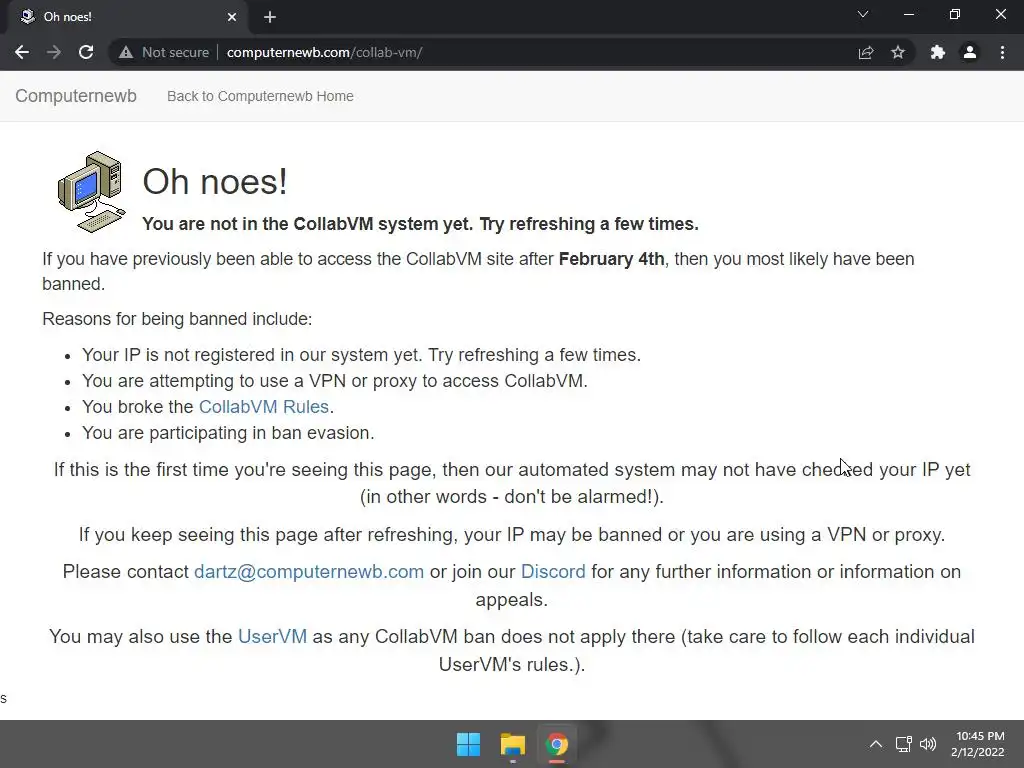Open Chrome's three-dot menu
Screen dimensions: 1024x768
(1002, 52)
